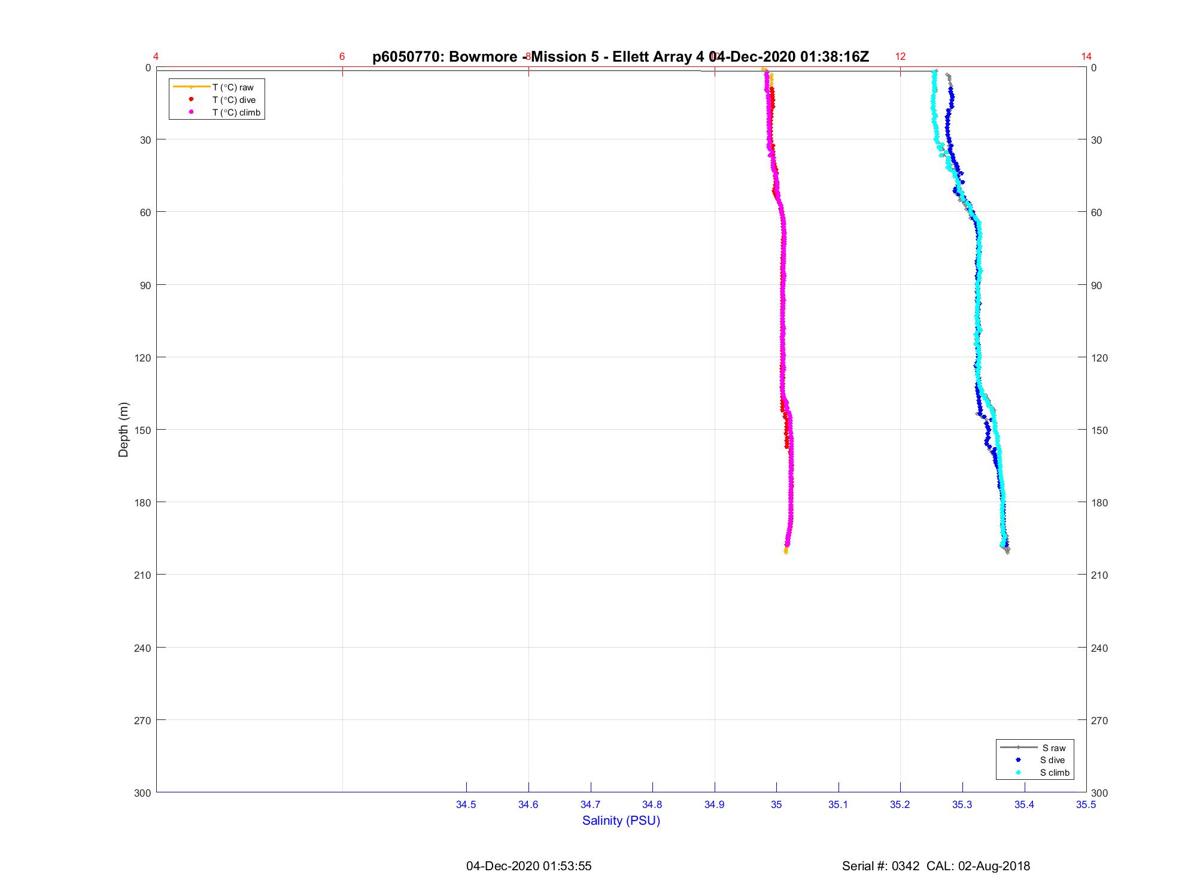
Task: Click the 'Salinity (PSU)' axis label
Action: (621, 821)
